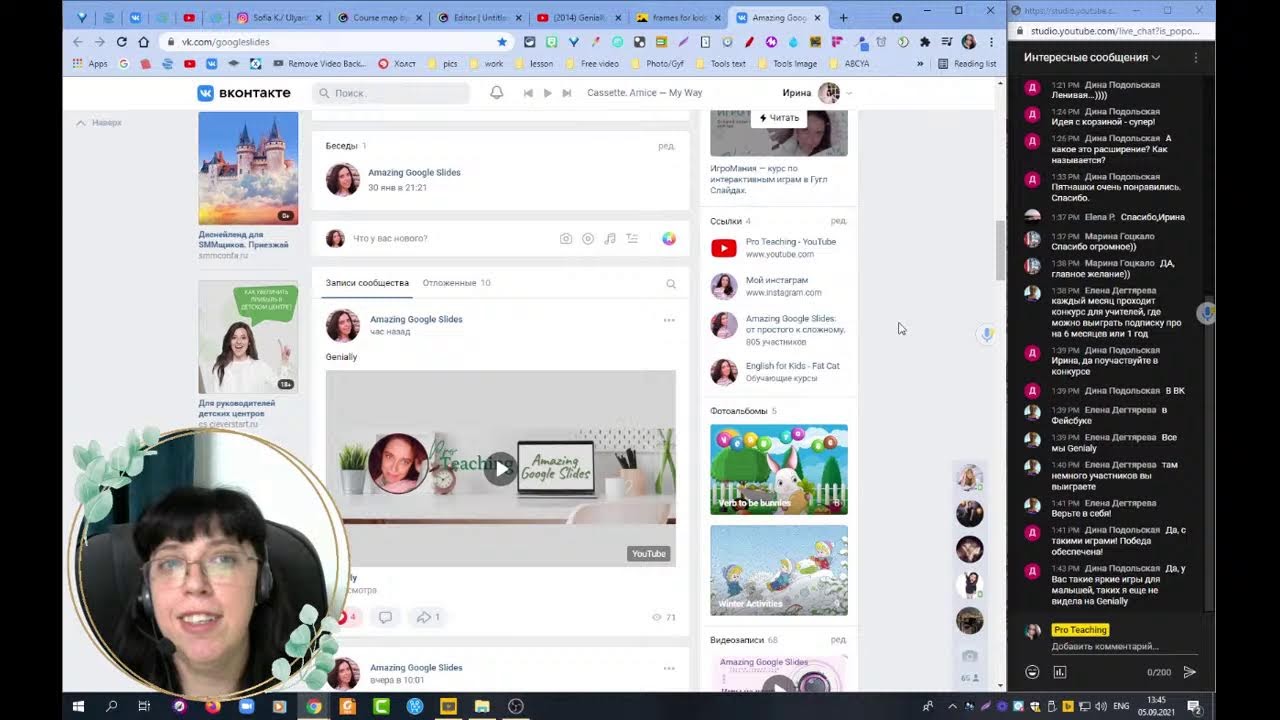Image resolution: width=1280 pixels, height=720 pixels.
Task: Expand the 'Интересные сообщения' chat filter
Action: [x=1092, y=58]
